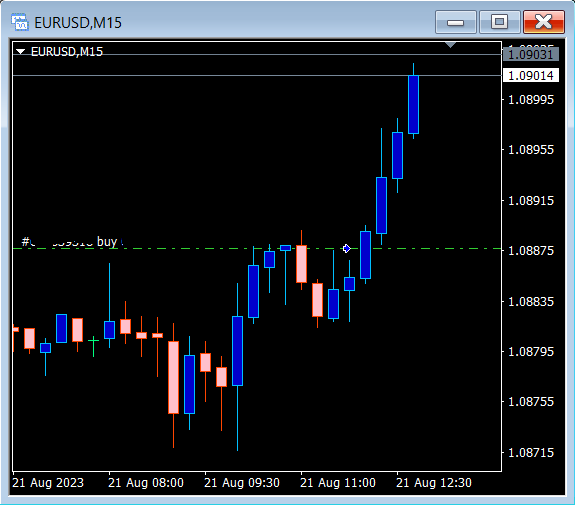
Task: Select the buy order arrow marker
Action: [347, 249]
